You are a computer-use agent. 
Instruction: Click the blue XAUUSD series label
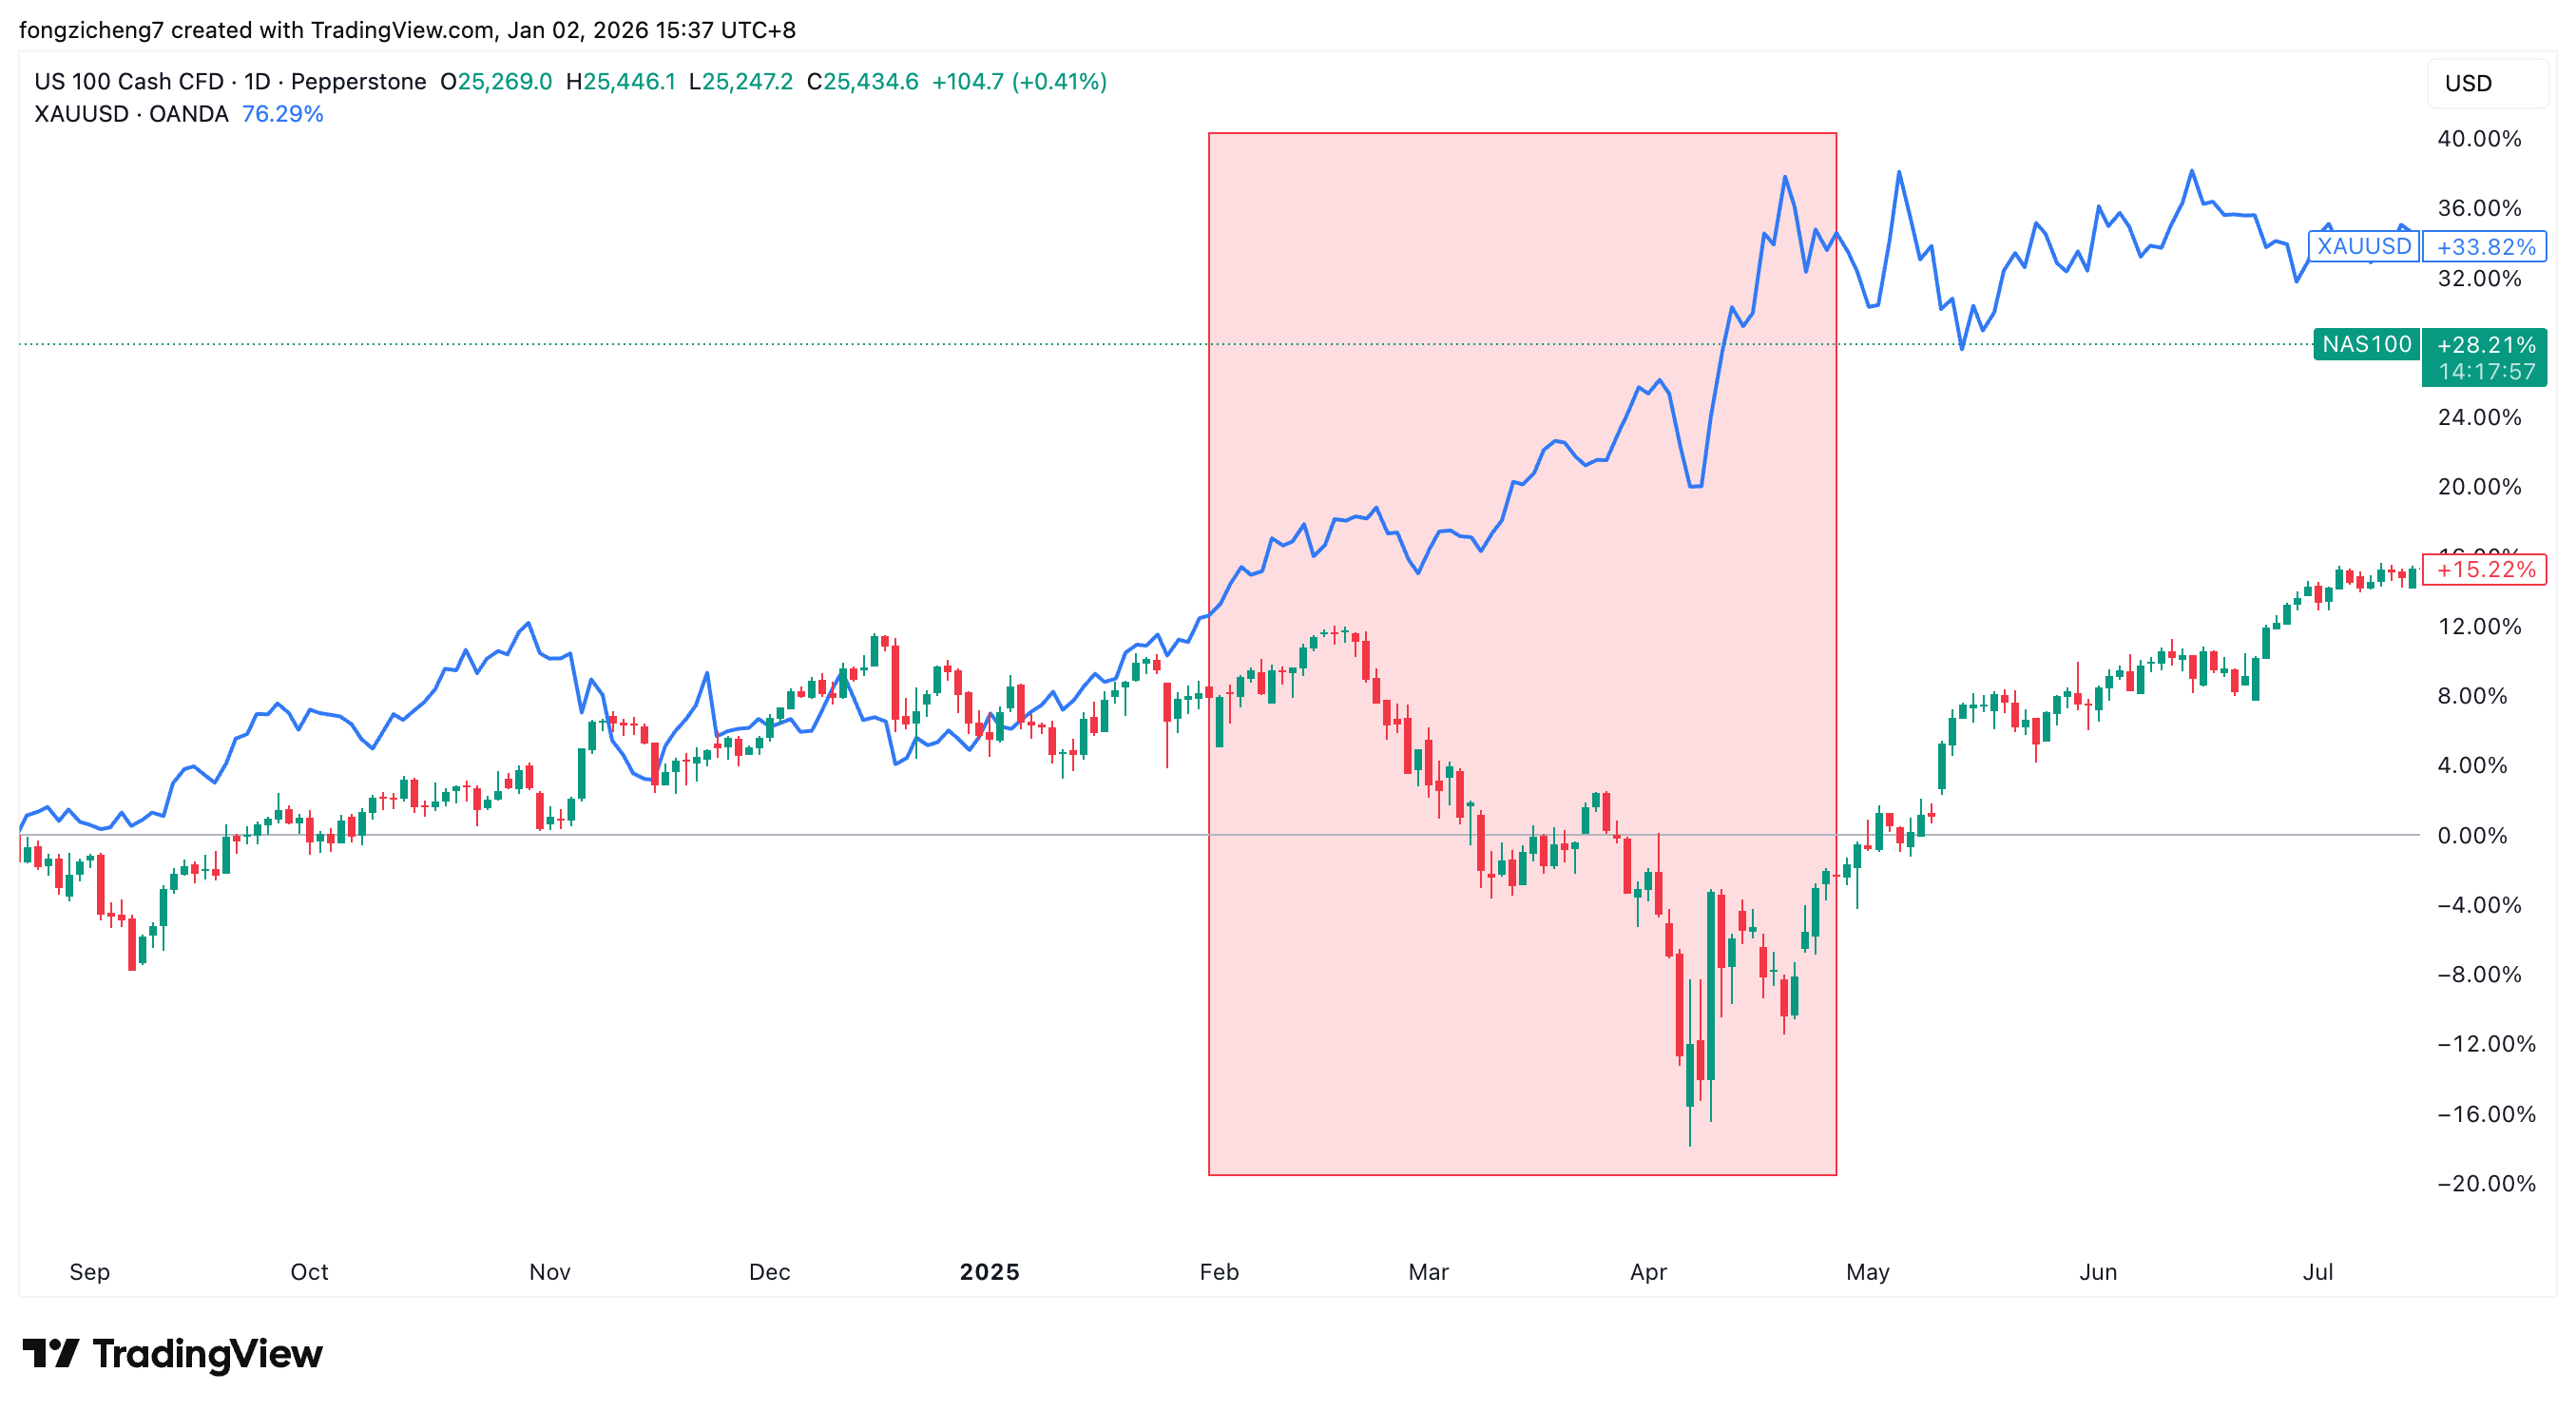pos(2363,246)
